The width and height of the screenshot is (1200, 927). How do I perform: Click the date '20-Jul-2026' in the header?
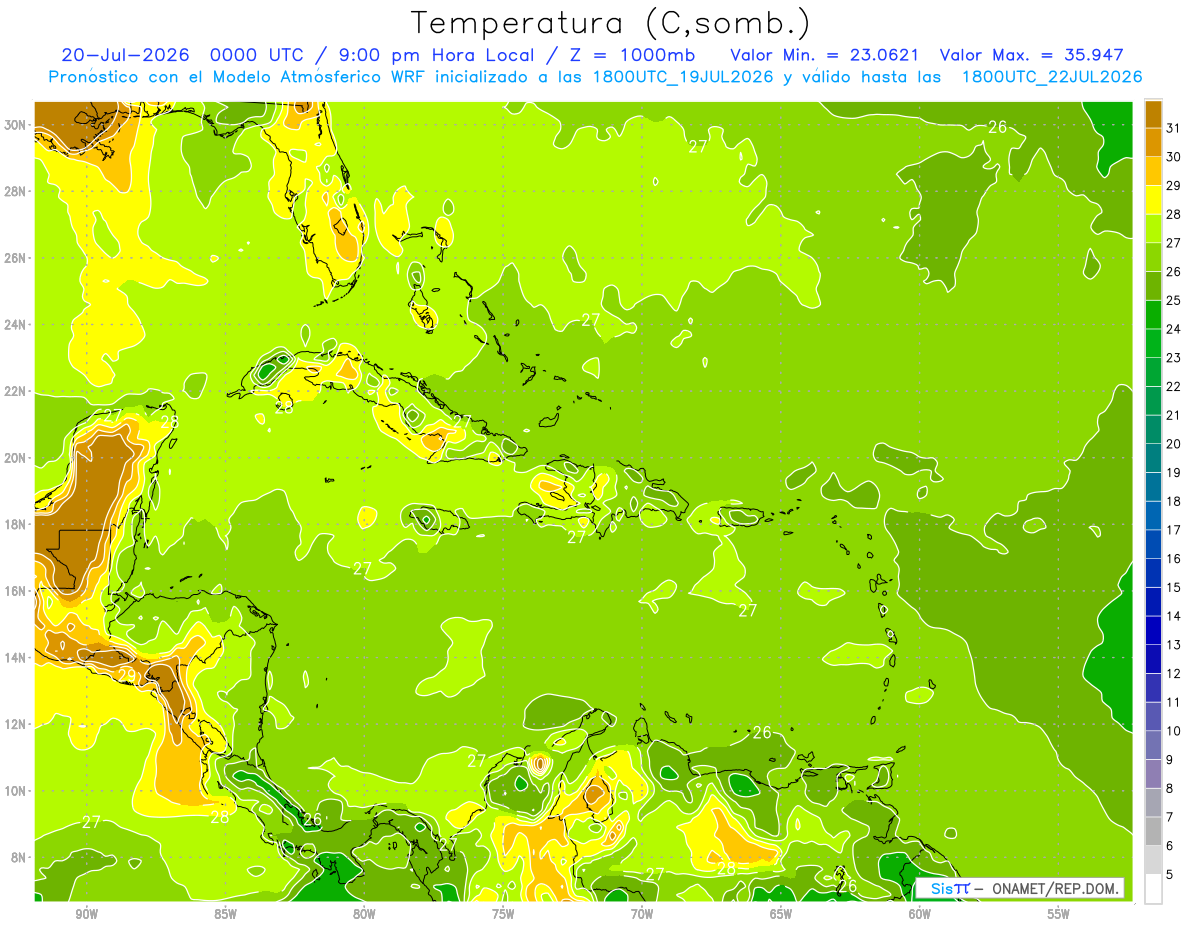pyautogui.click(x=125, y=55)
